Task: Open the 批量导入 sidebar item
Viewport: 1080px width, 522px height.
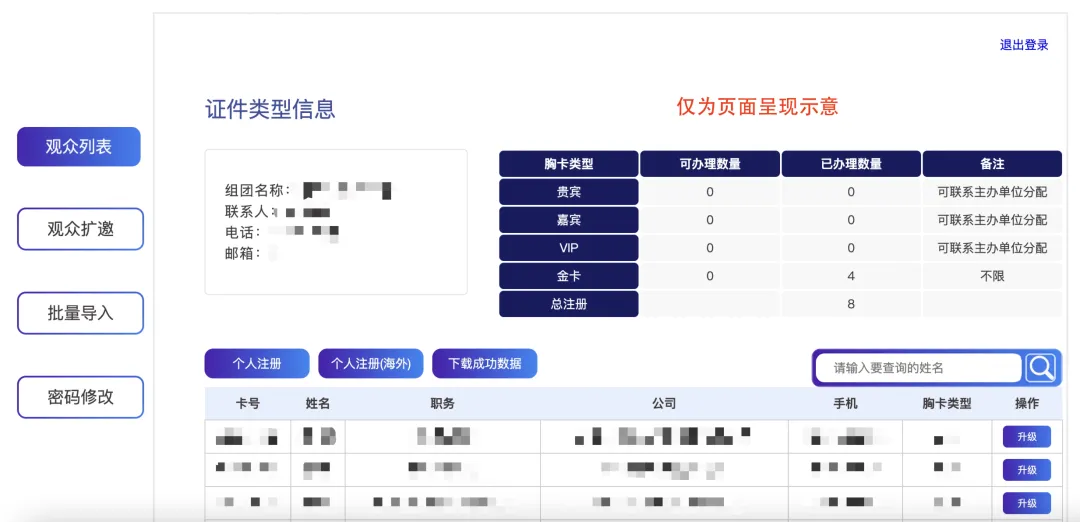Action: coord(80,313)
